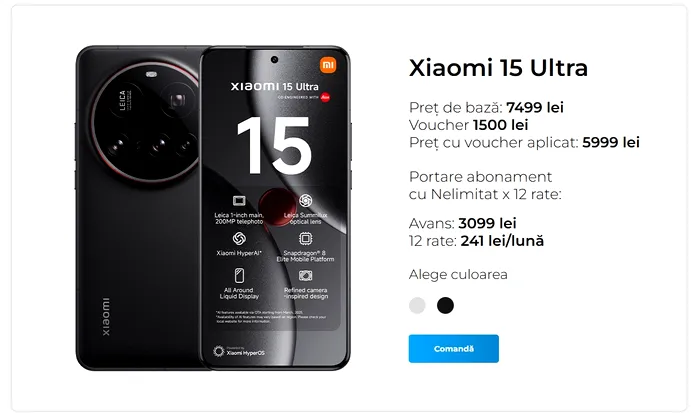Click the large 15 on phone display
The height and width of the screenshot is (414, 700).
pos(273,146)
